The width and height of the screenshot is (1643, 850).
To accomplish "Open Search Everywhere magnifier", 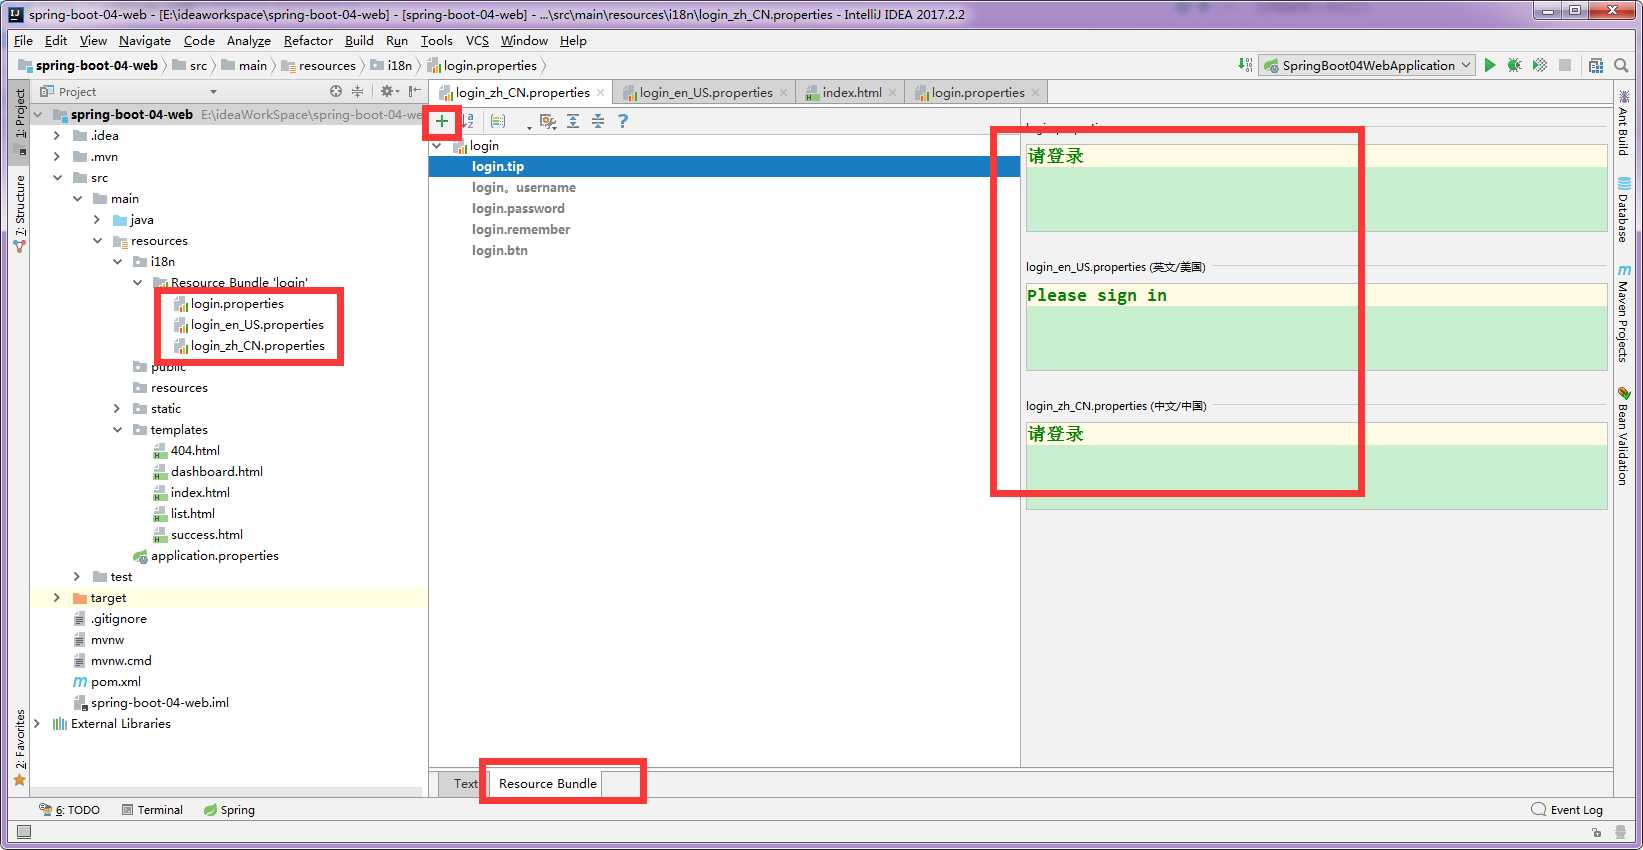I will click(1621, 65).
